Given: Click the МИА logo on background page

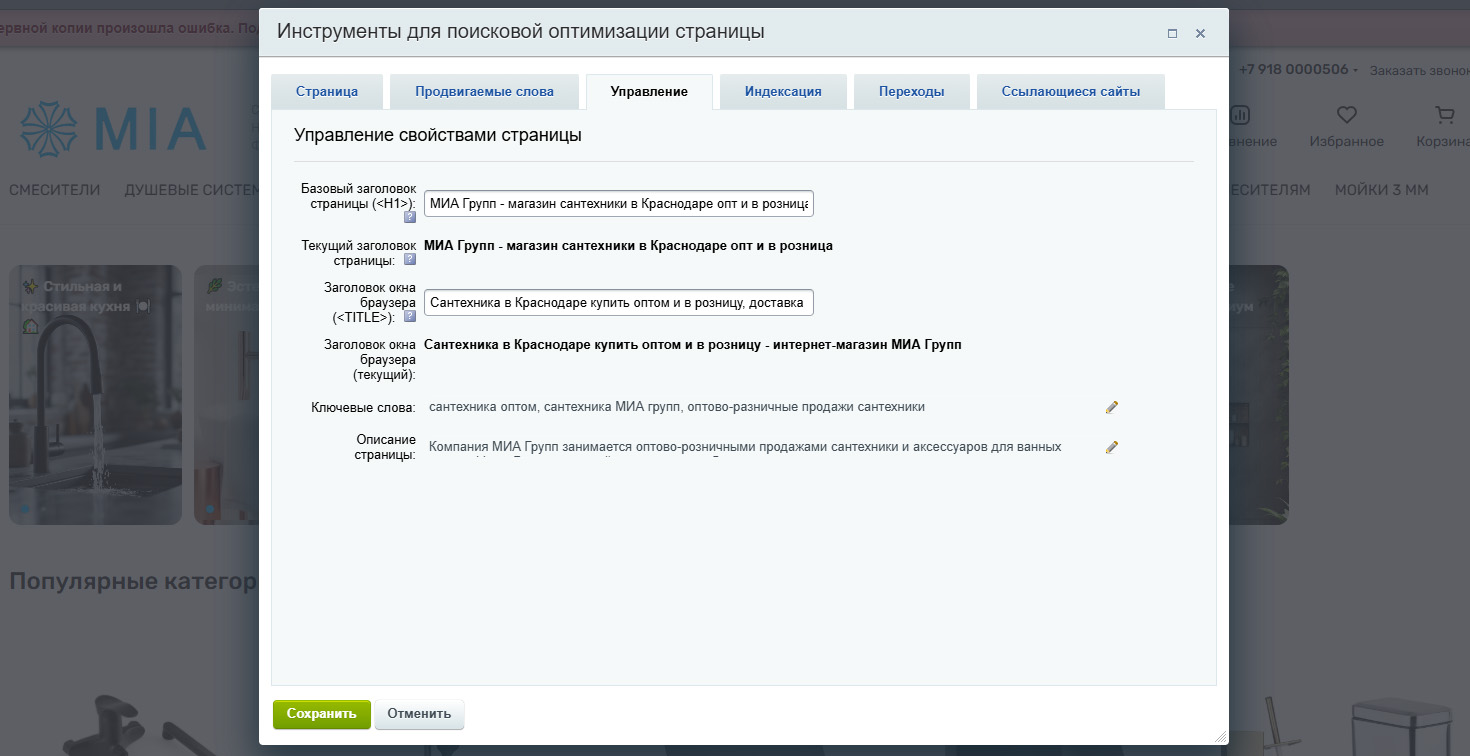Looking at the screenshot, I should 113,129.
